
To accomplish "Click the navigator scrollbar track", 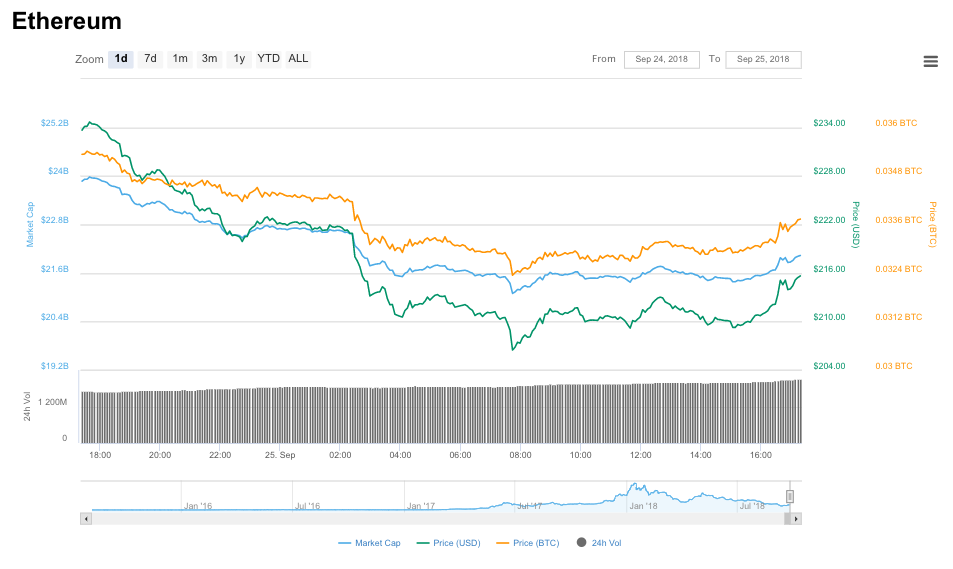I will (438, 519).
